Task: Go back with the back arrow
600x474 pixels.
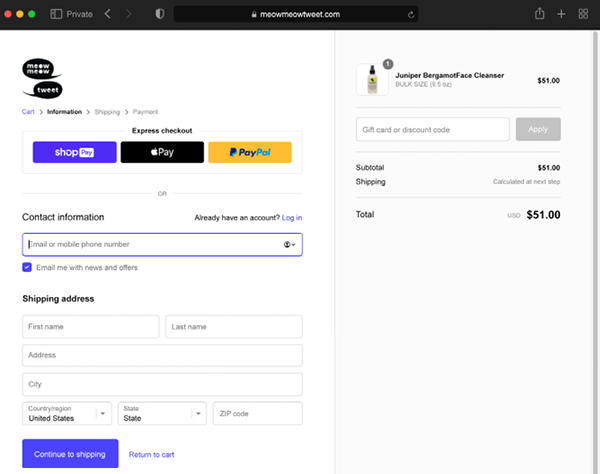Action: pyautogui.click(x=108, y=14)
